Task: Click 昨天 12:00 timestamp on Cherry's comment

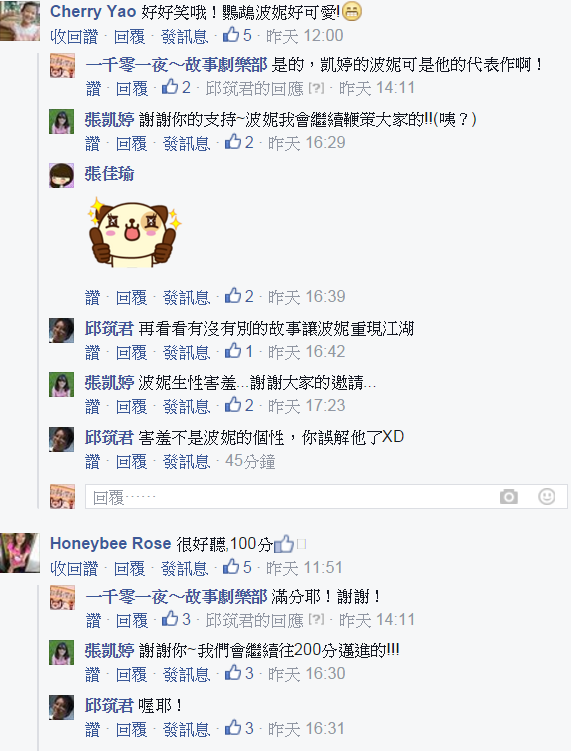Action: click(305, 36)
